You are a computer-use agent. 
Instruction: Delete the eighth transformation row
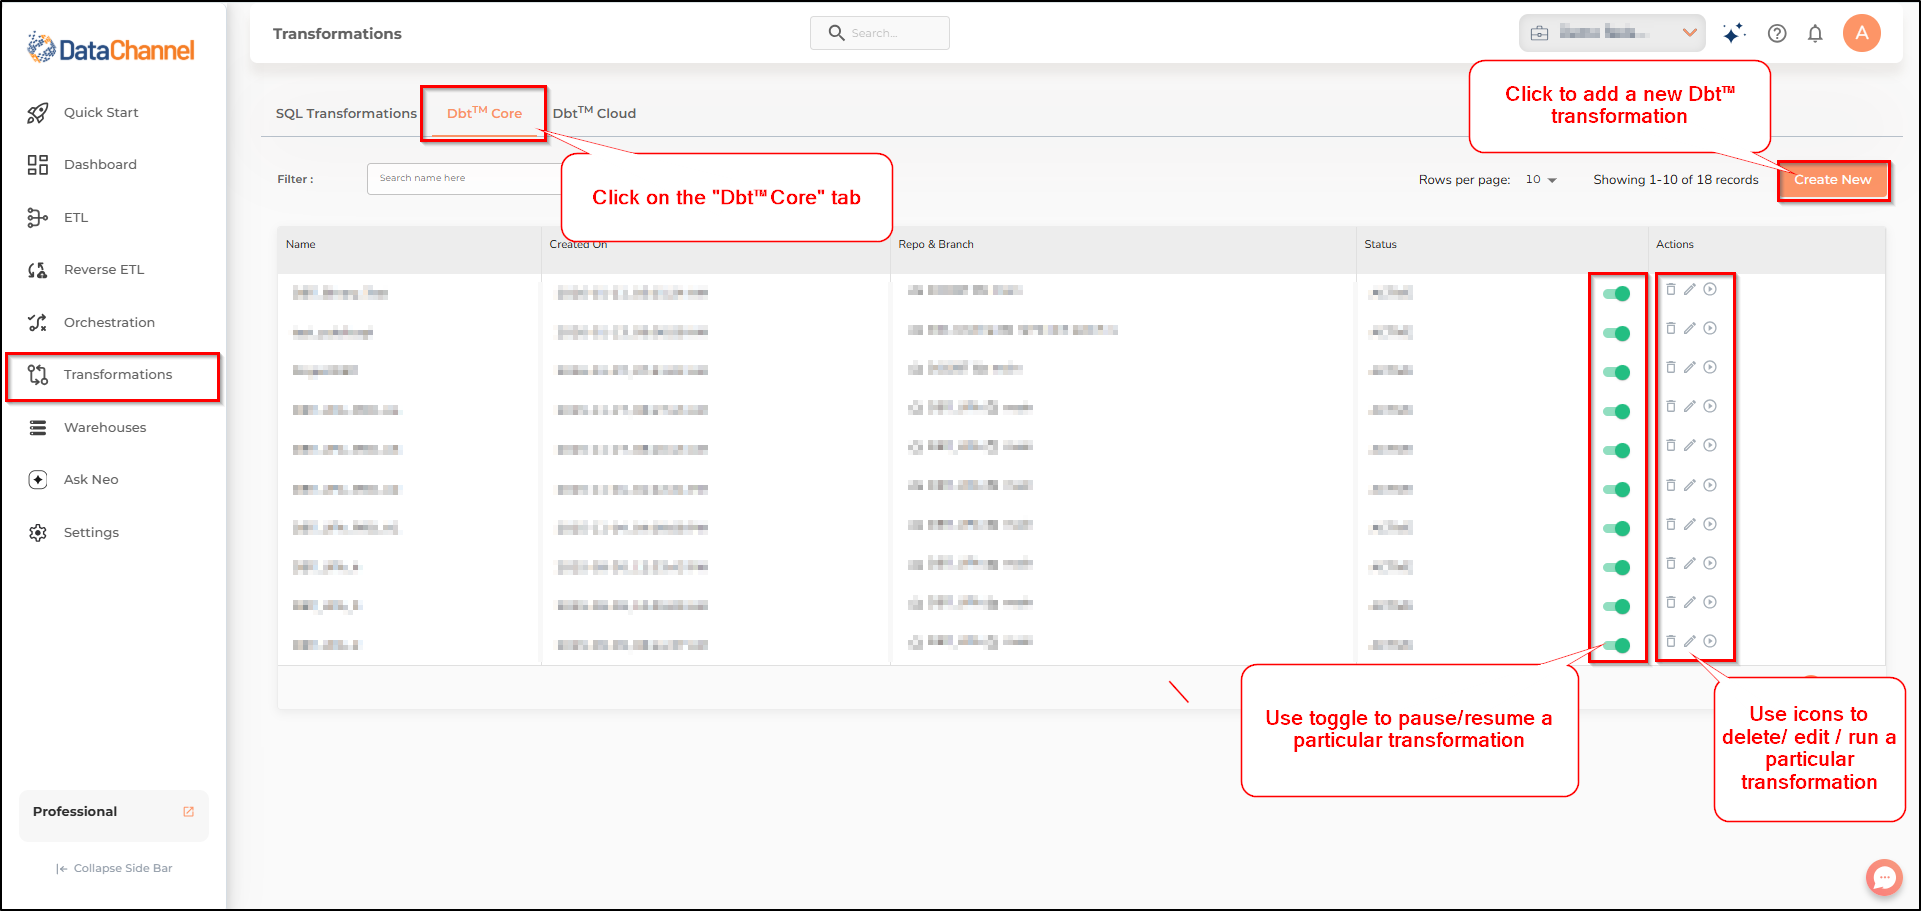[x=1670, y=563]
